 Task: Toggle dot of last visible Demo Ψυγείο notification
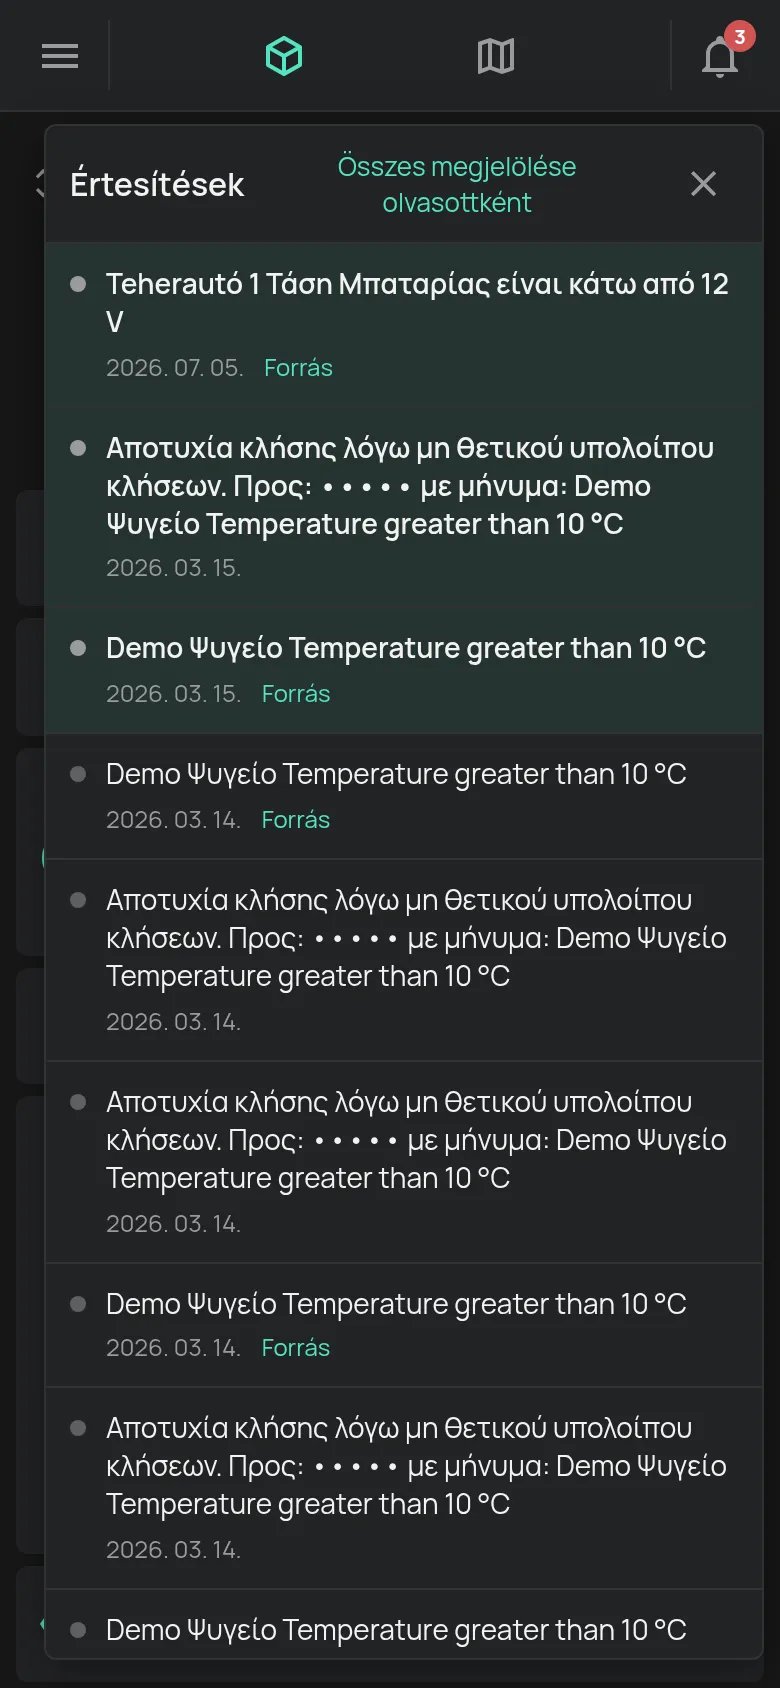click(78, 1630)
